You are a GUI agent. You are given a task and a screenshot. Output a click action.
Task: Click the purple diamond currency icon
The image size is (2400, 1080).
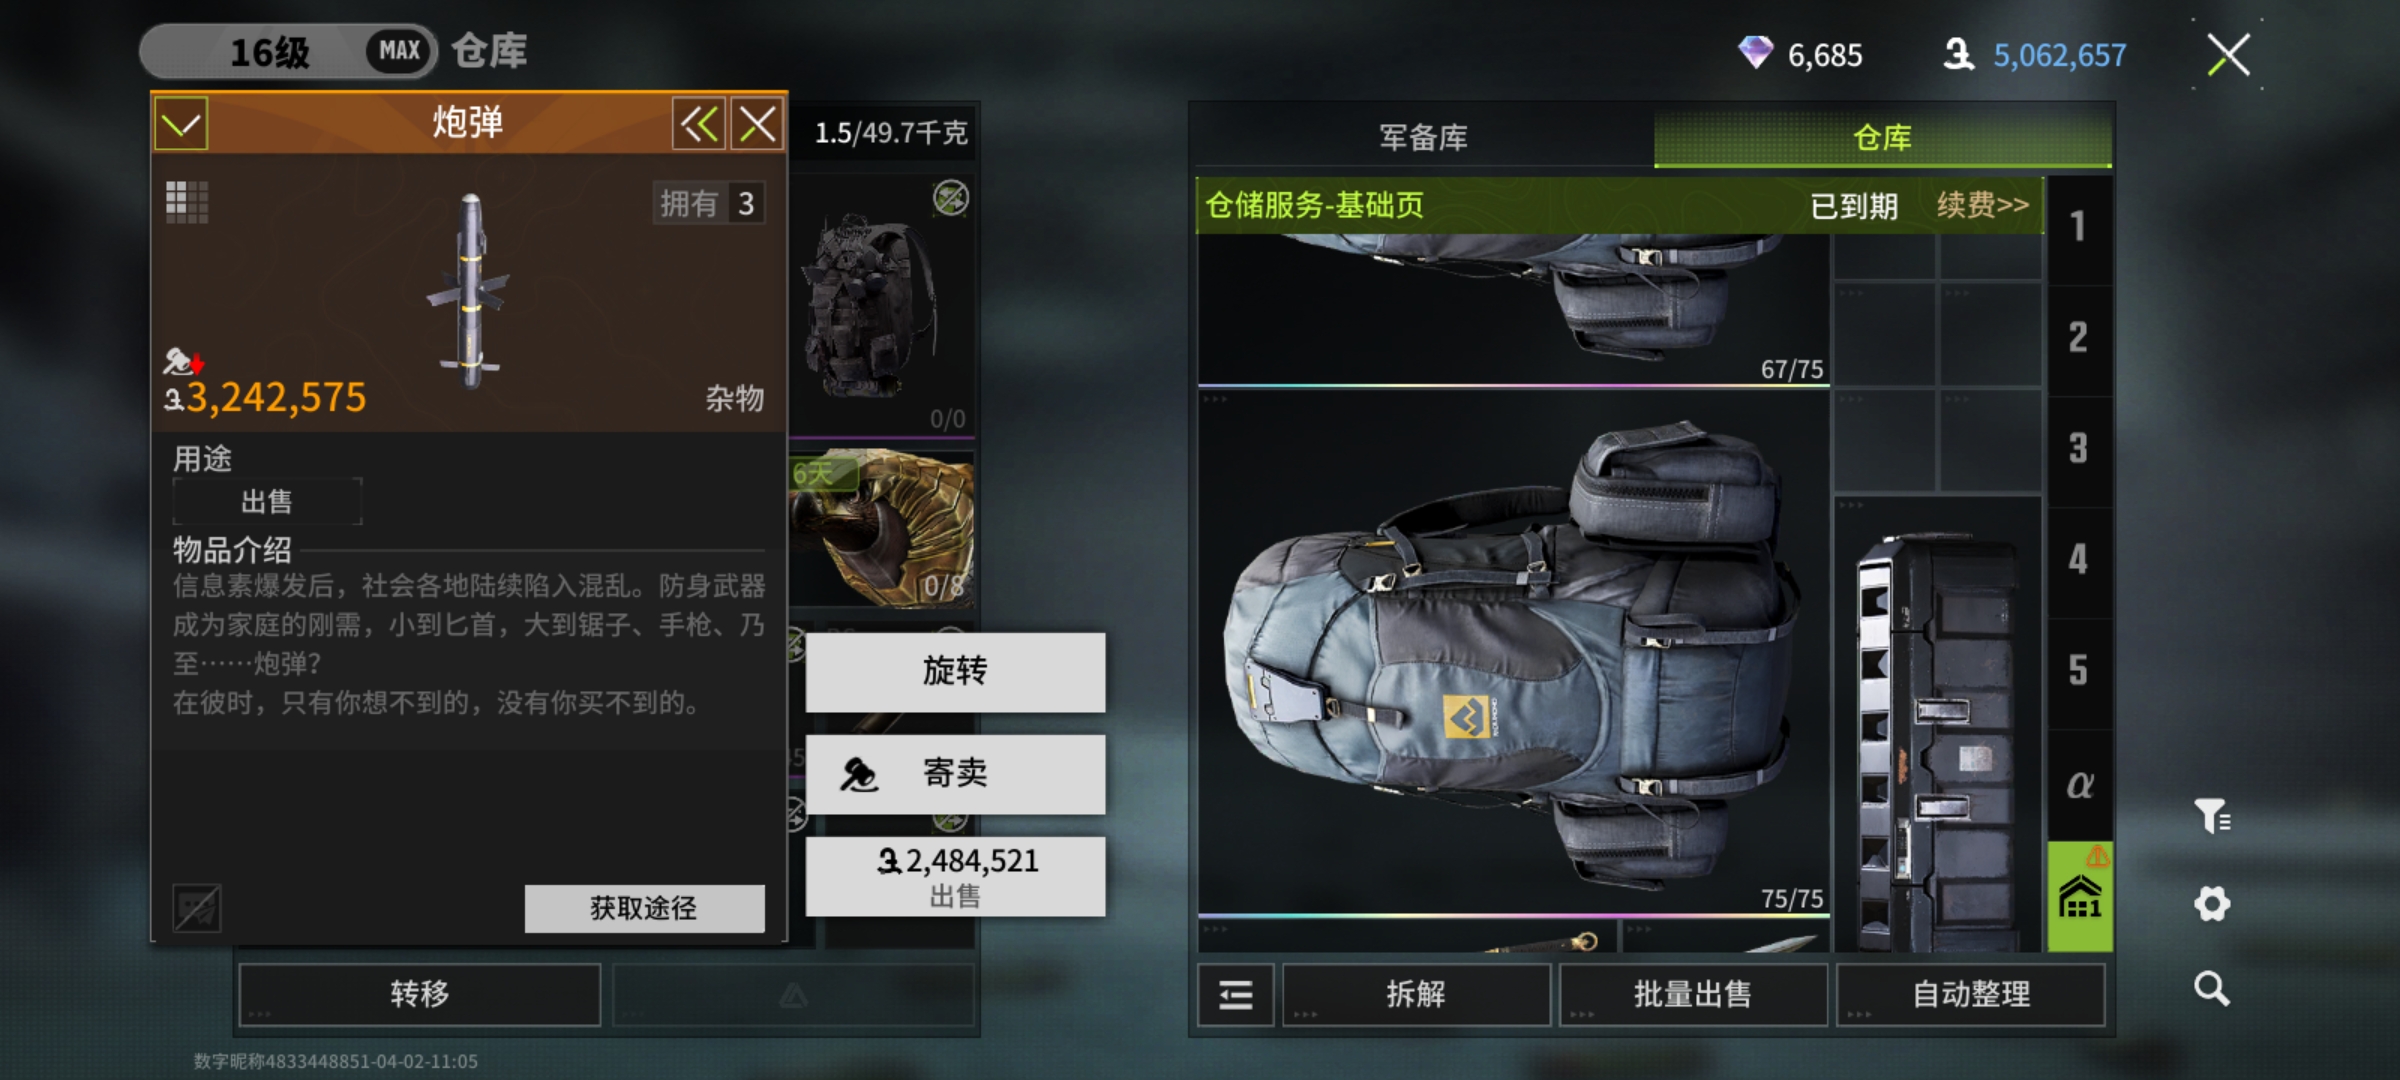(x=1755, y=53)
